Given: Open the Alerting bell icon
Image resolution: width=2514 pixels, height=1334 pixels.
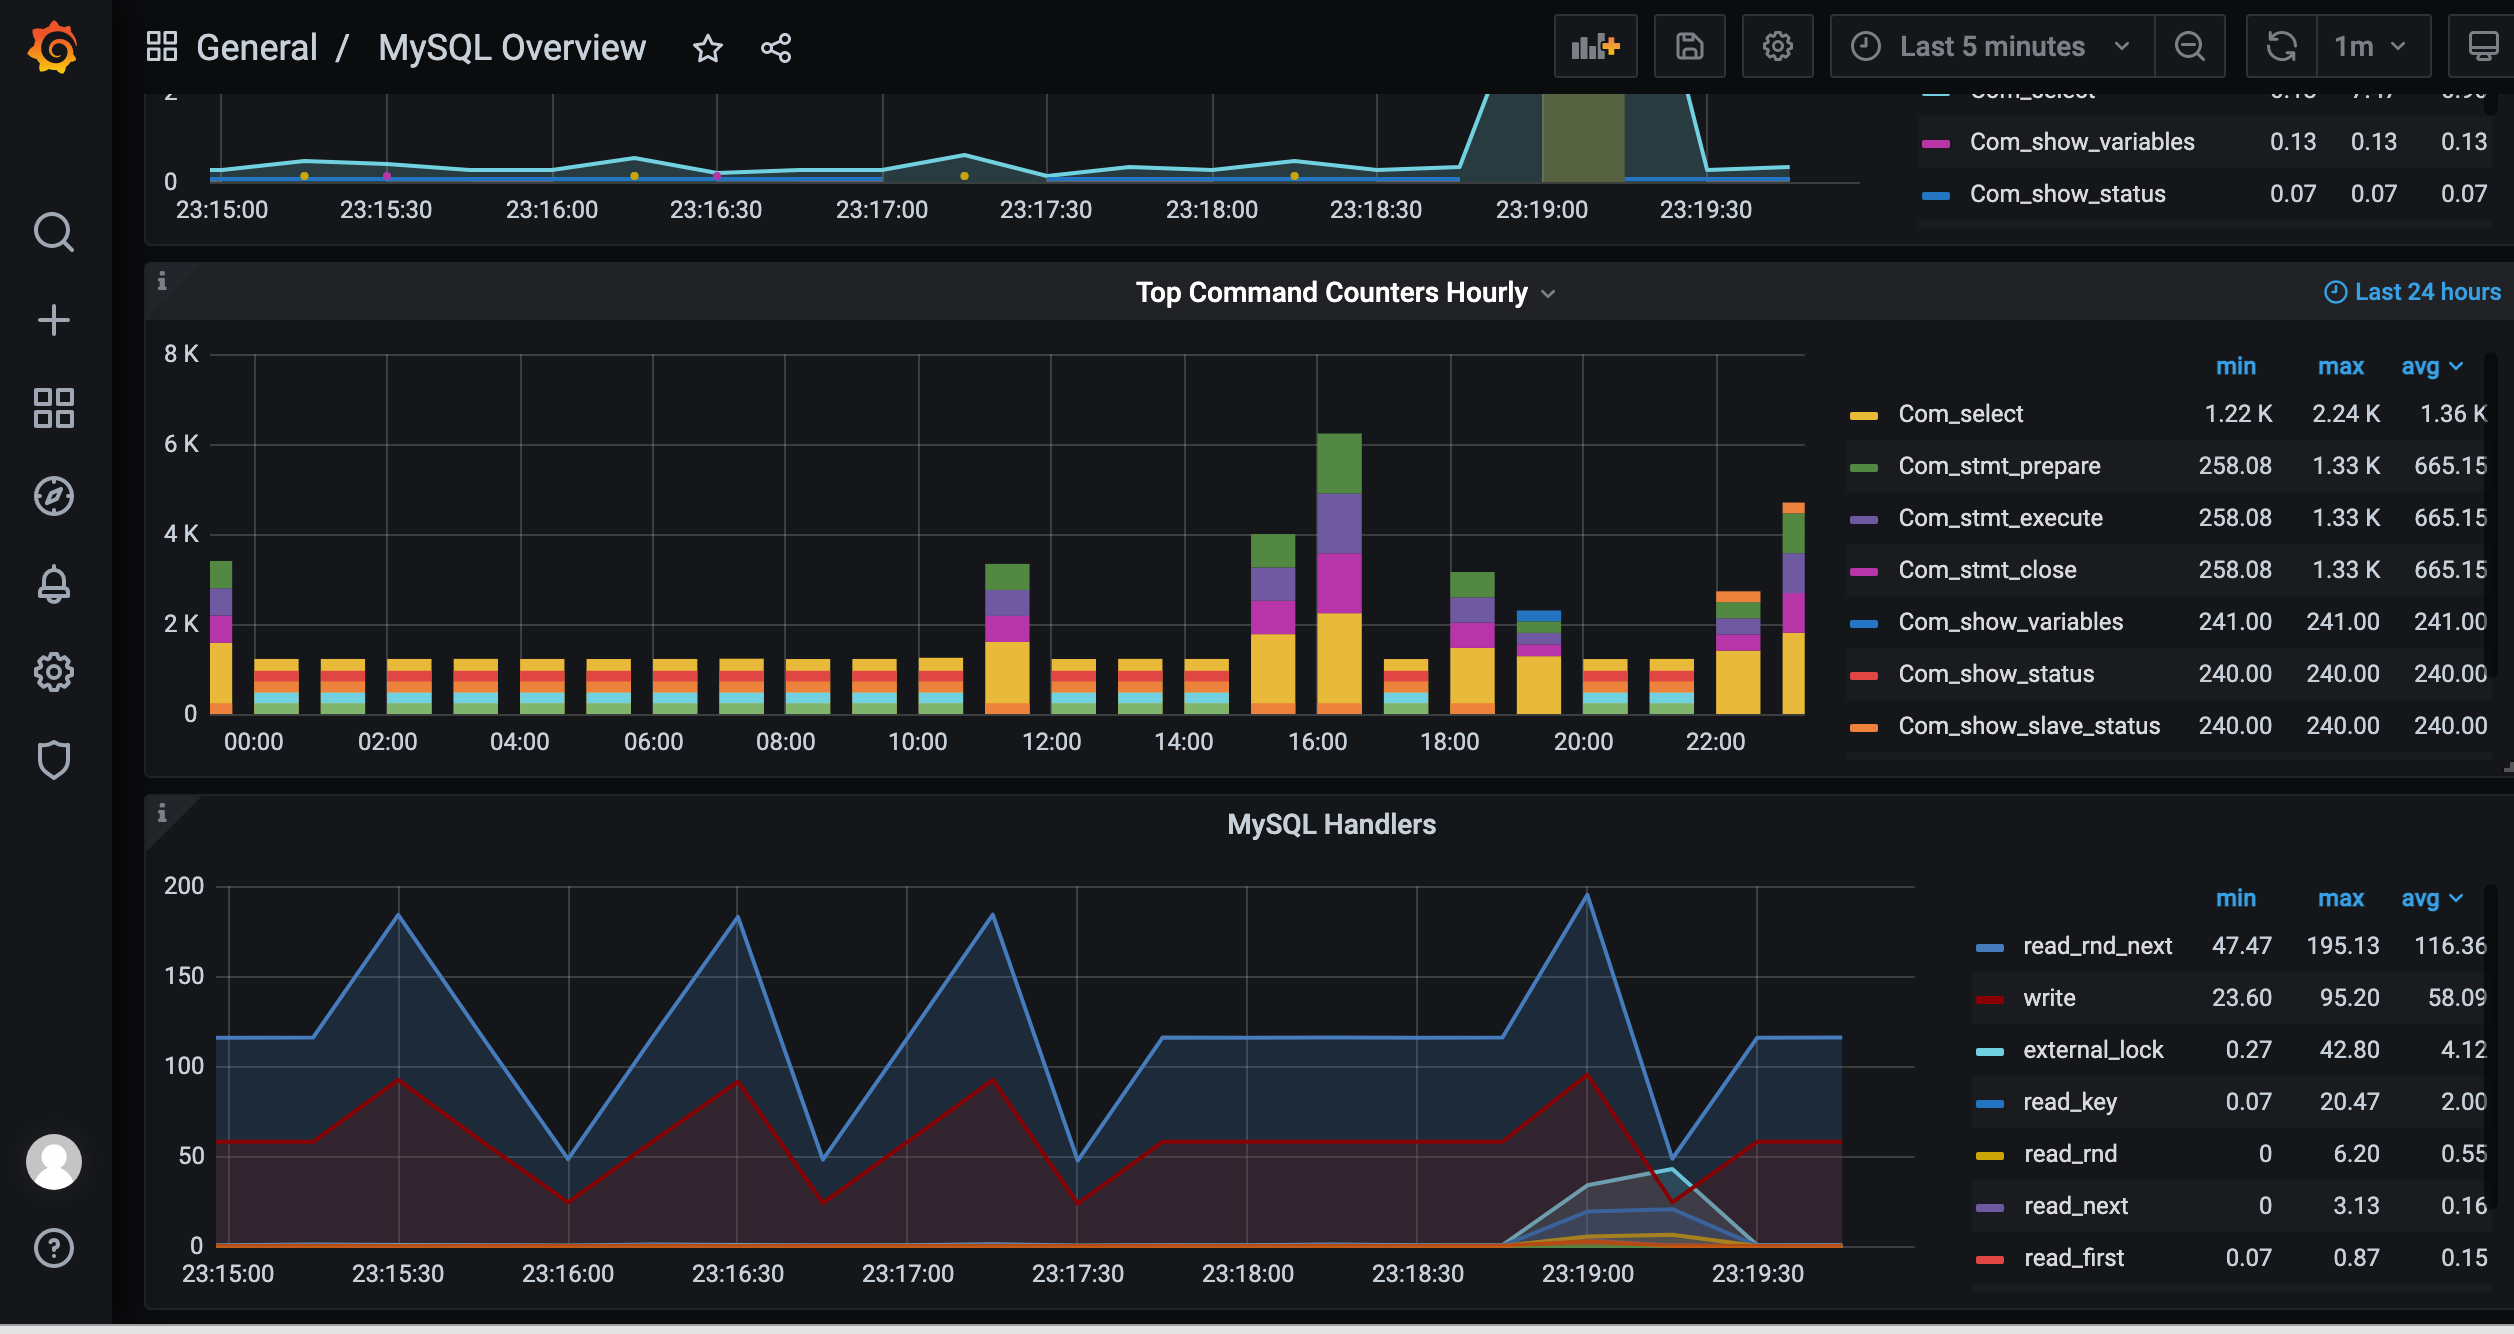Looking at the screenshot, I should tap(53, 584).
